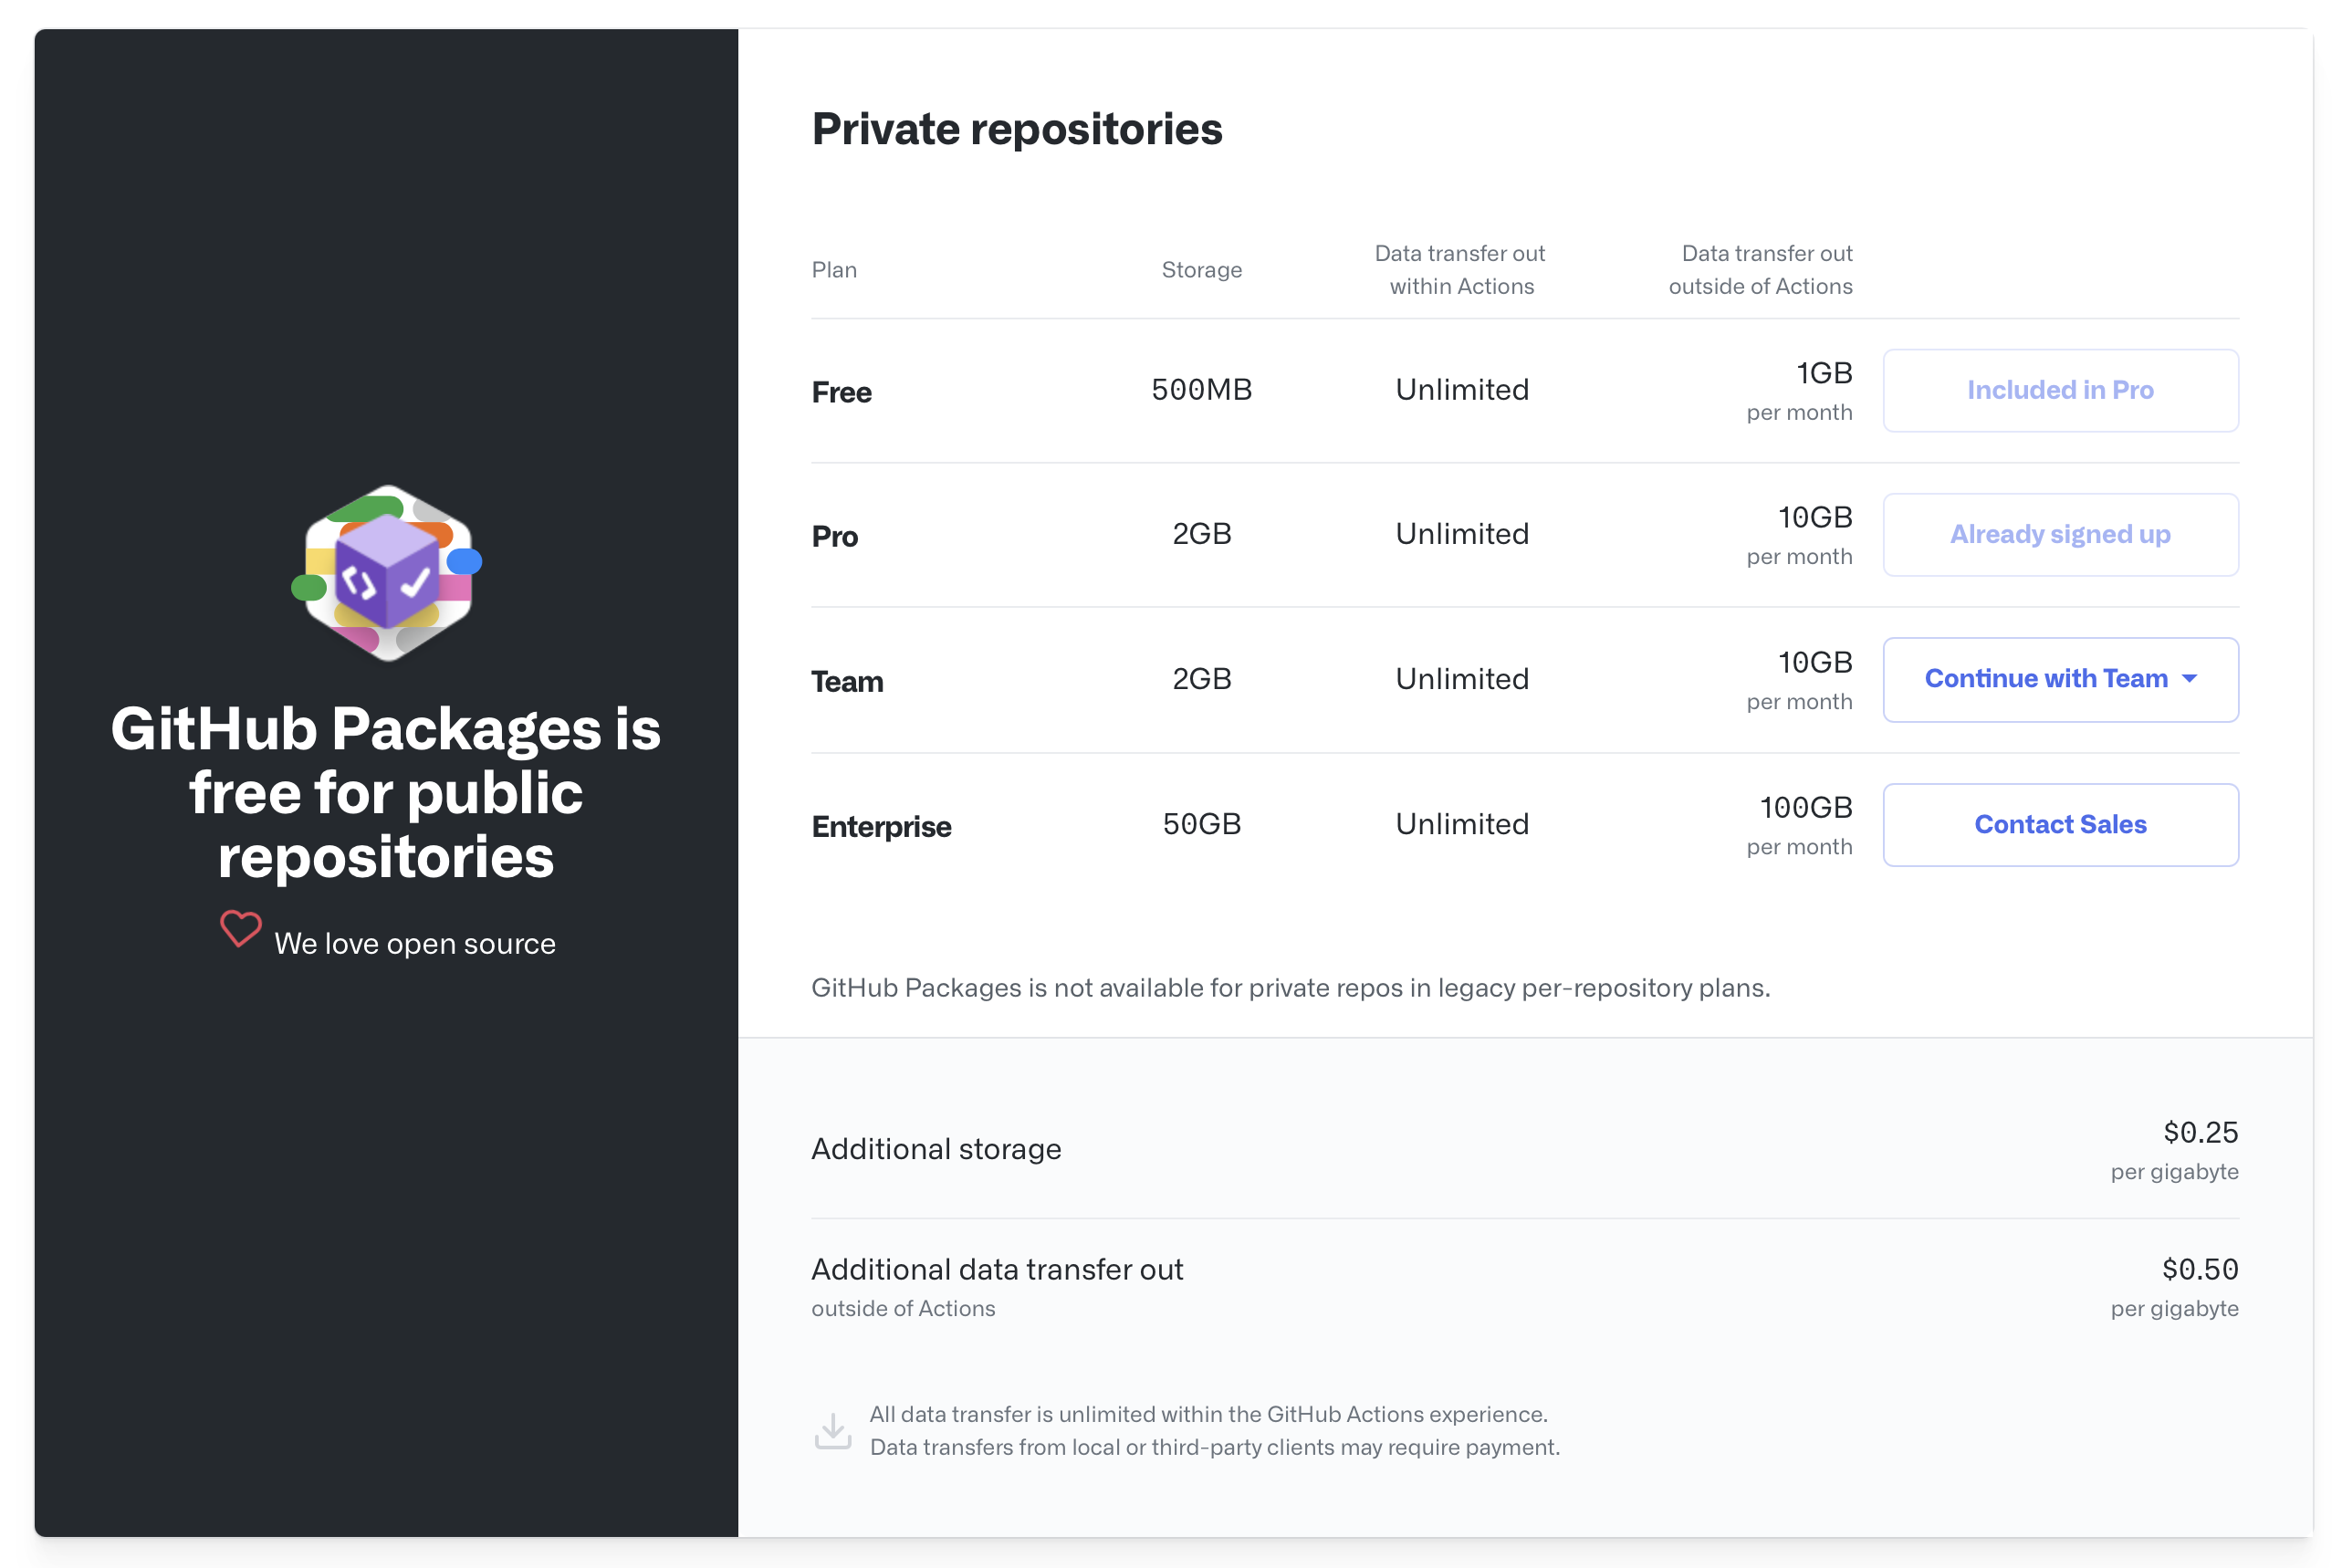
Task: Click the download arrow icon near data transfer note
Action: [833, 1431]
